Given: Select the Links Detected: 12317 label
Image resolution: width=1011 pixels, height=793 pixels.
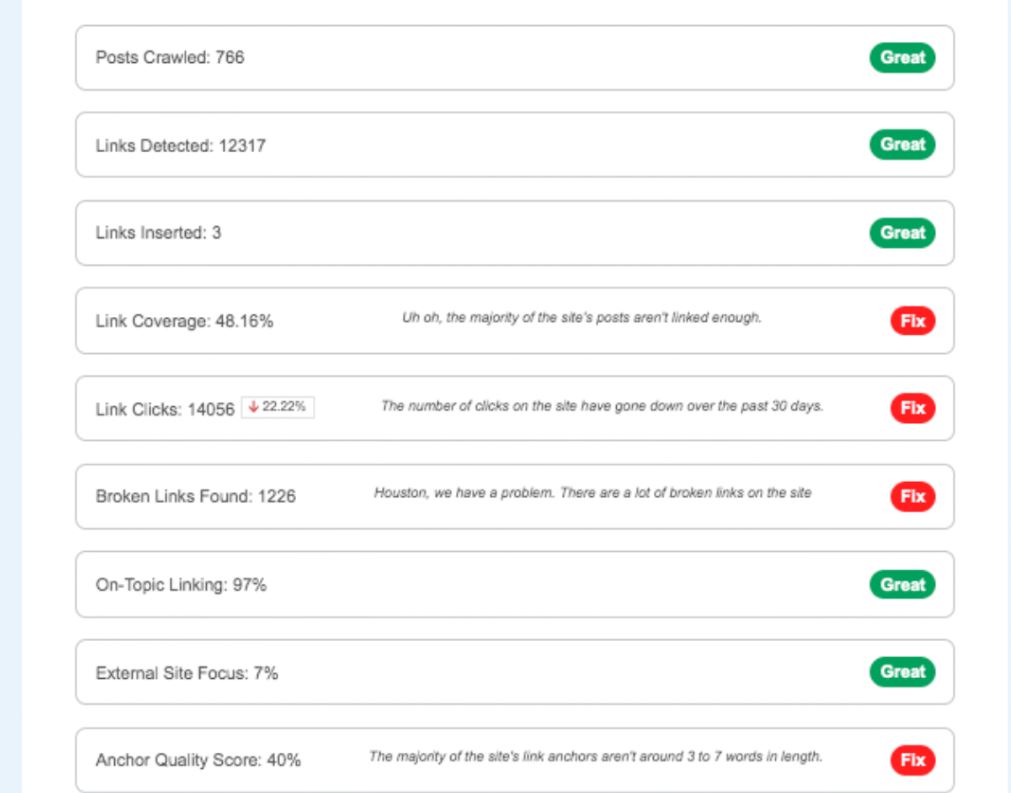Looking at the screenshot, I should (x=170, y=145).
